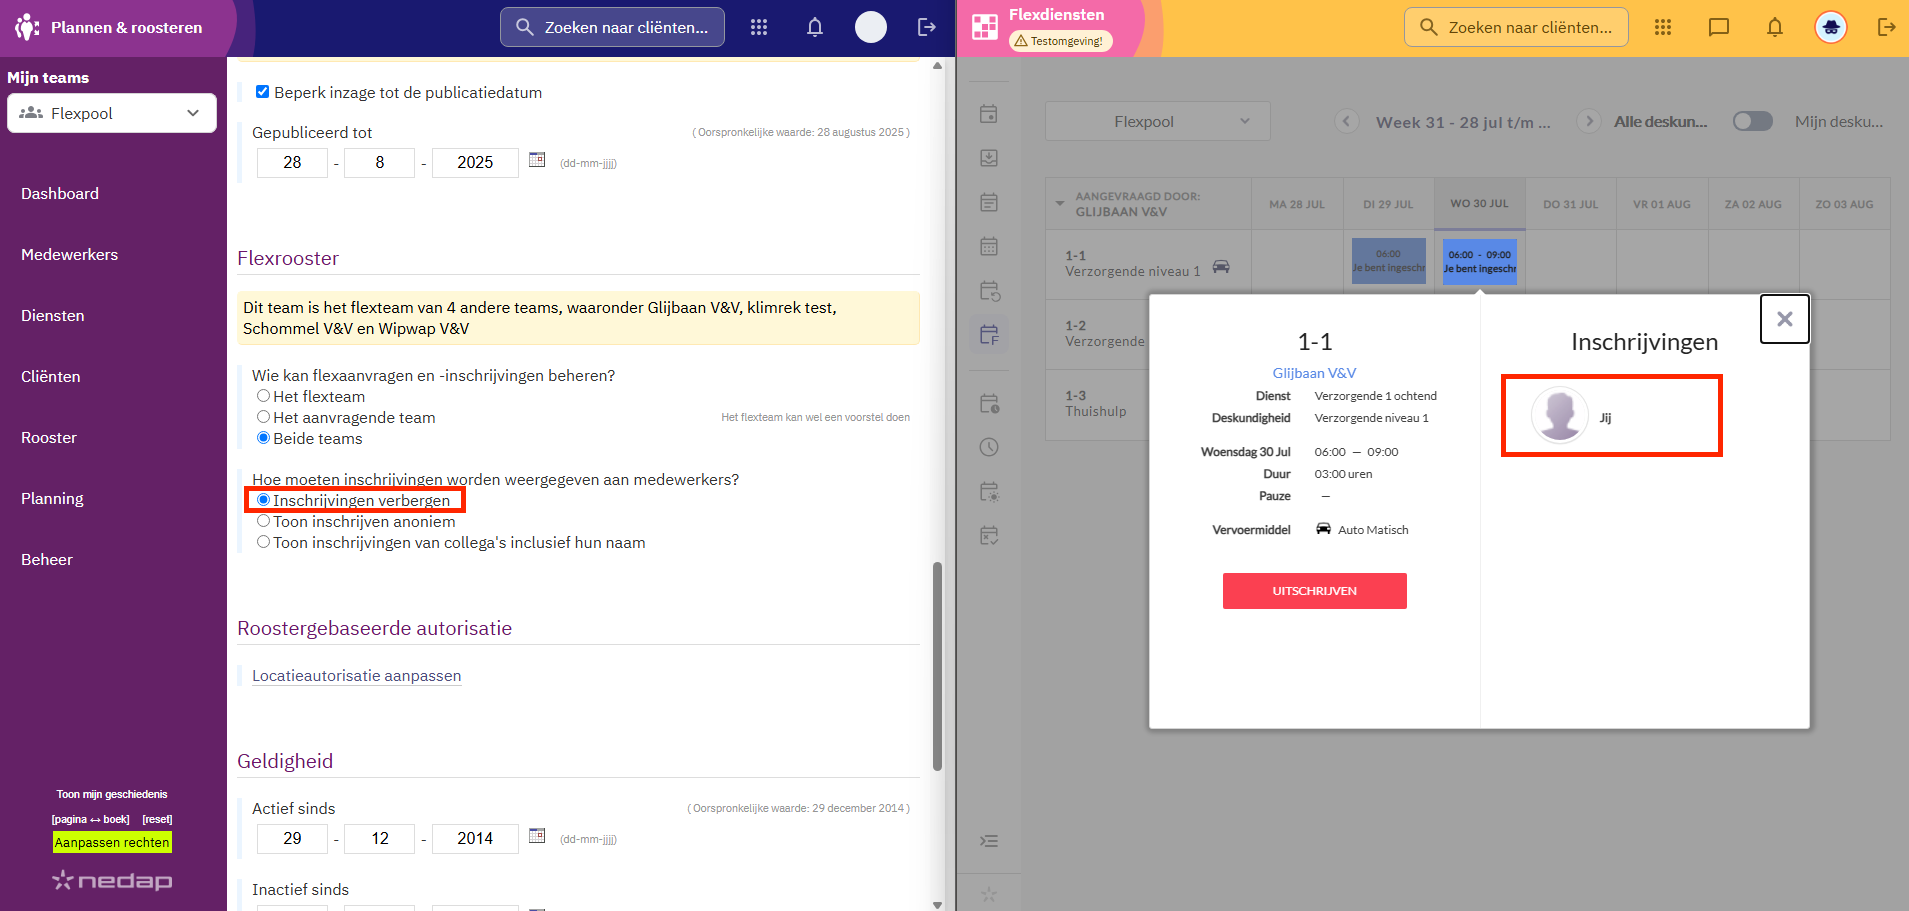Click the settings page vertical scrollbar
The image size is (1909, 911).
(937, 666)
